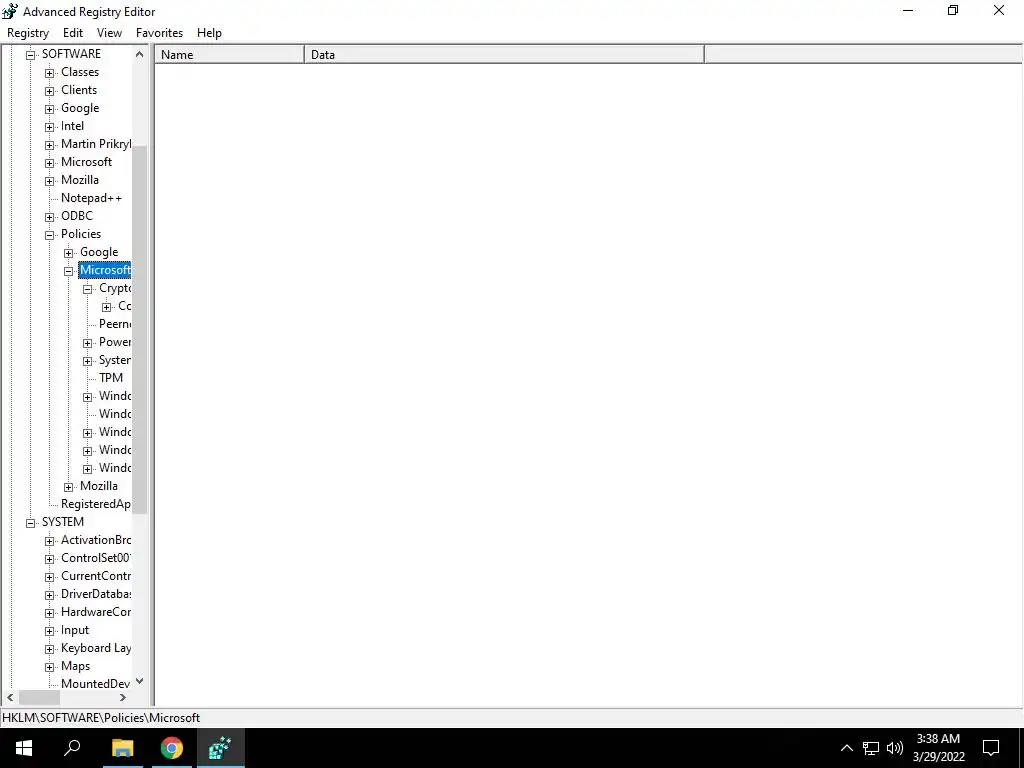Select the Input key
Viewport: 1024px width, 768px height.
click(75, 630)
